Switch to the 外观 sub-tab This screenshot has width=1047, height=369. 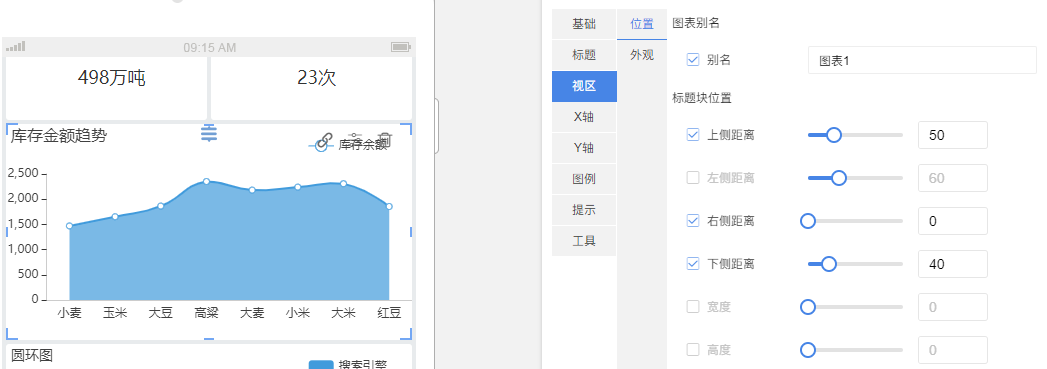(642, 55)
